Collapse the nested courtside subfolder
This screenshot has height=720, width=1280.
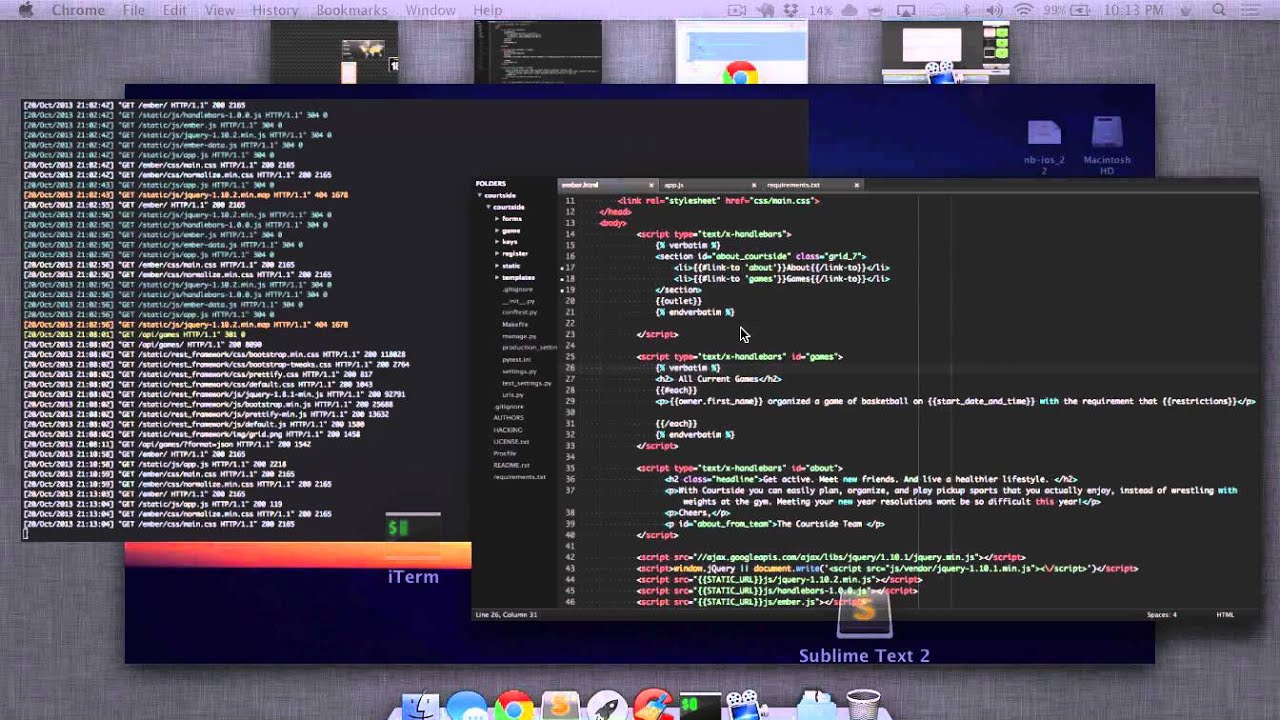(488, 207)
